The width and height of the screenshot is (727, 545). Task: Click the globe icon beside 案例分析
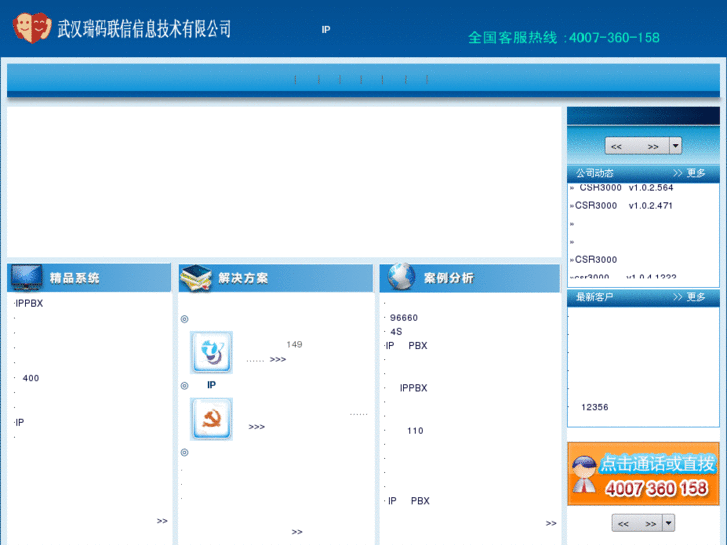click(x=401, y=276)
